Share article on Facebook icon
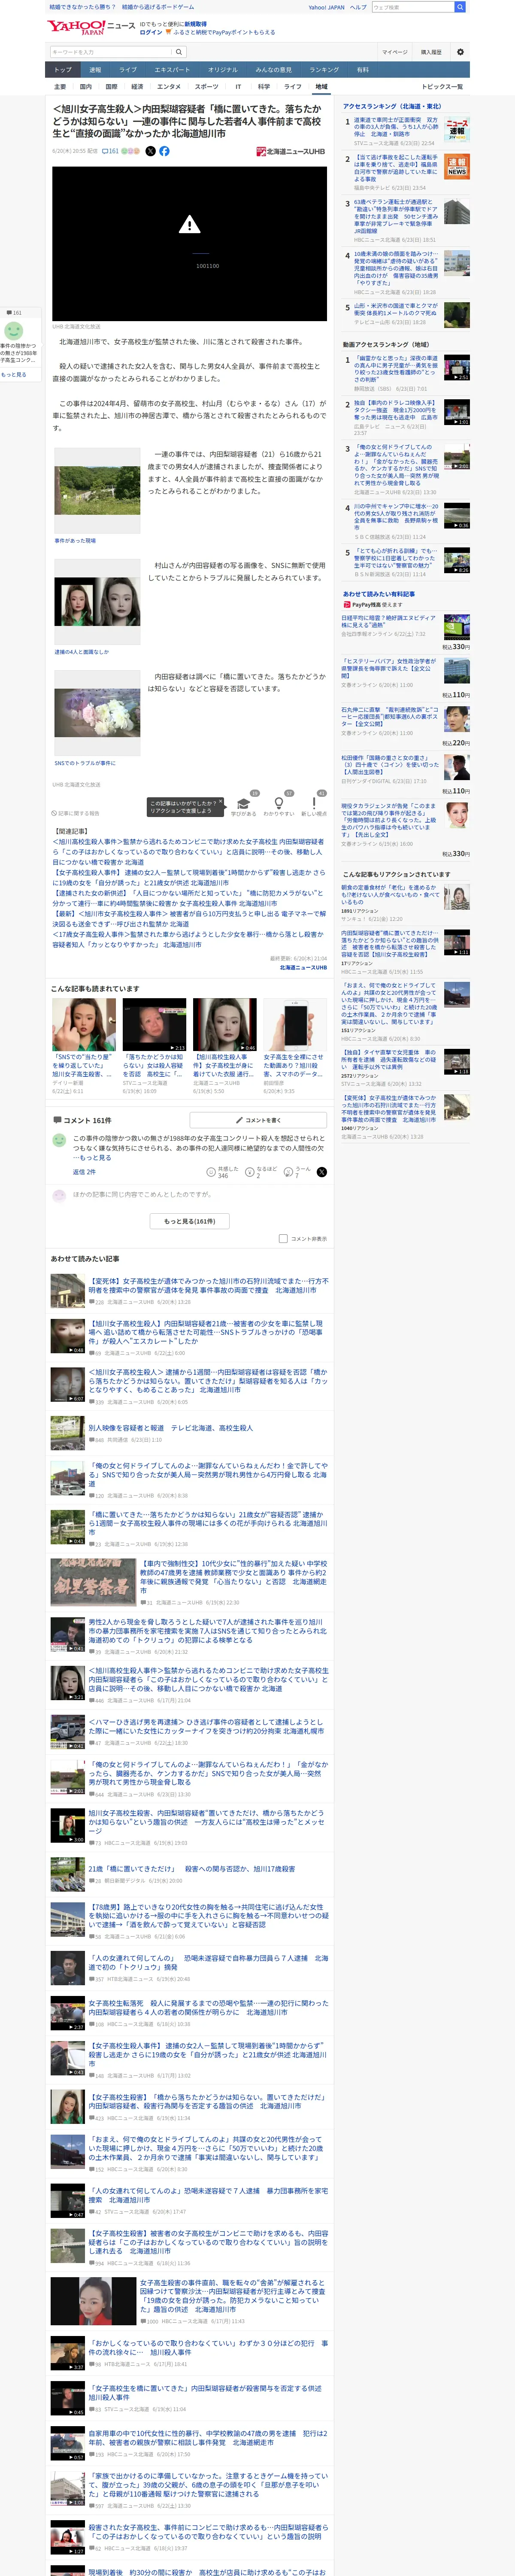515x2576 pixels. [x=164, y=151]
